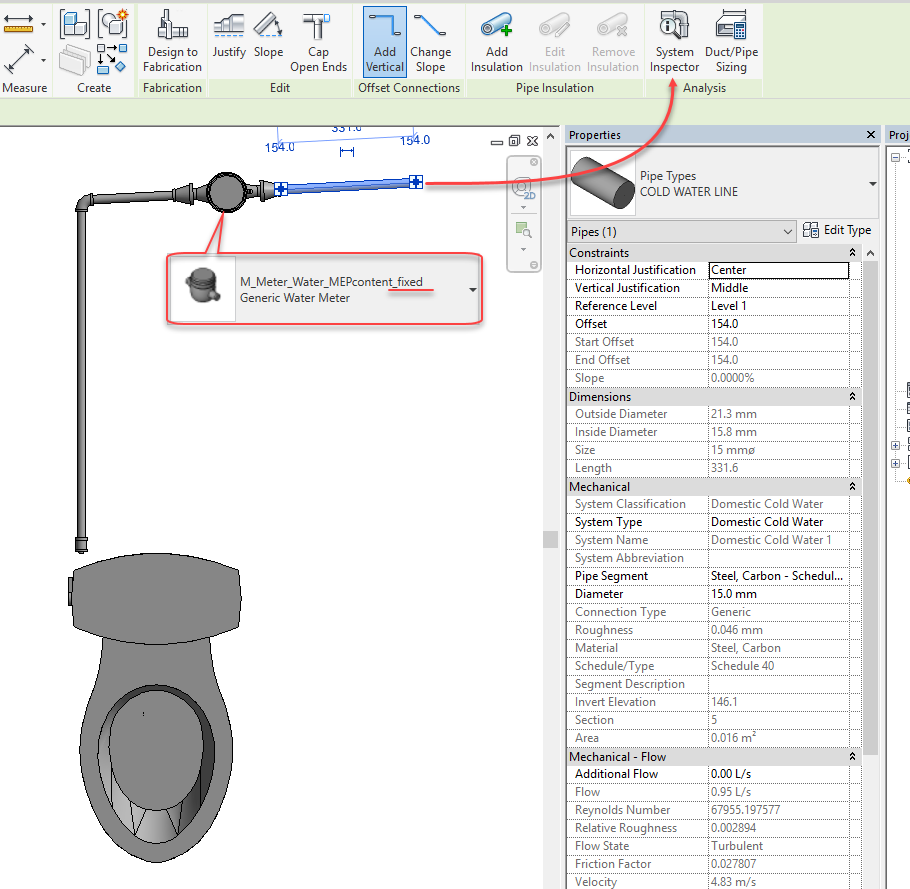Screen dimensions: 910x889
Task: Open the Design to Fabrication tool
Action: click(172, 41)
